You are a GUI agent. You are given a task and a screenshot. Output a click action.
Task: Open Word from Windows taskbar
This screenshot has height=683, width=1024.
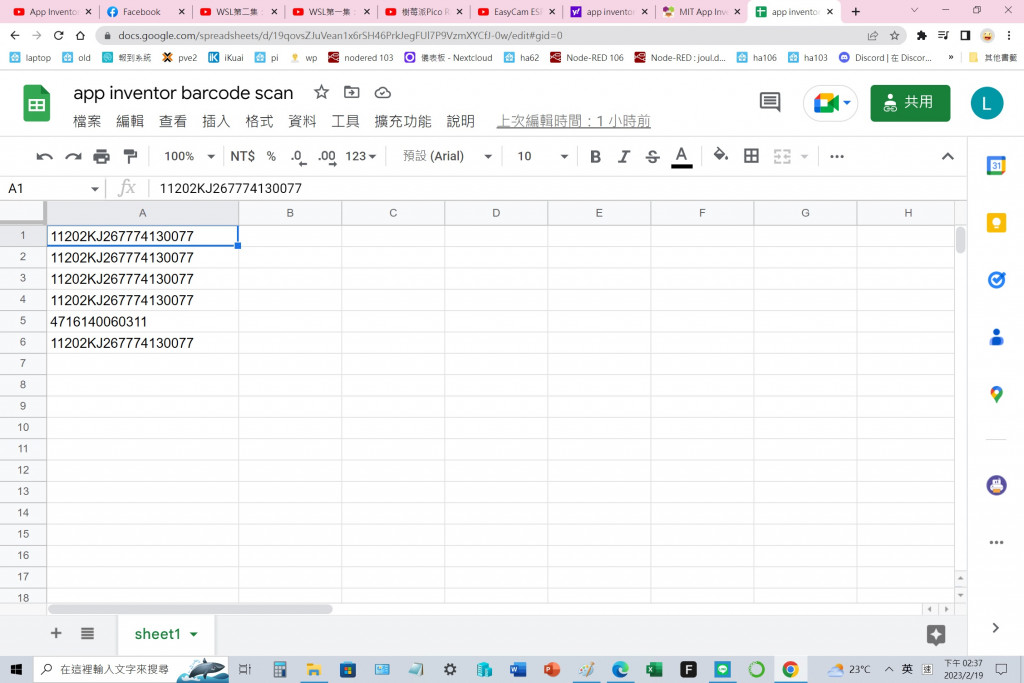[x=518, y=669]
